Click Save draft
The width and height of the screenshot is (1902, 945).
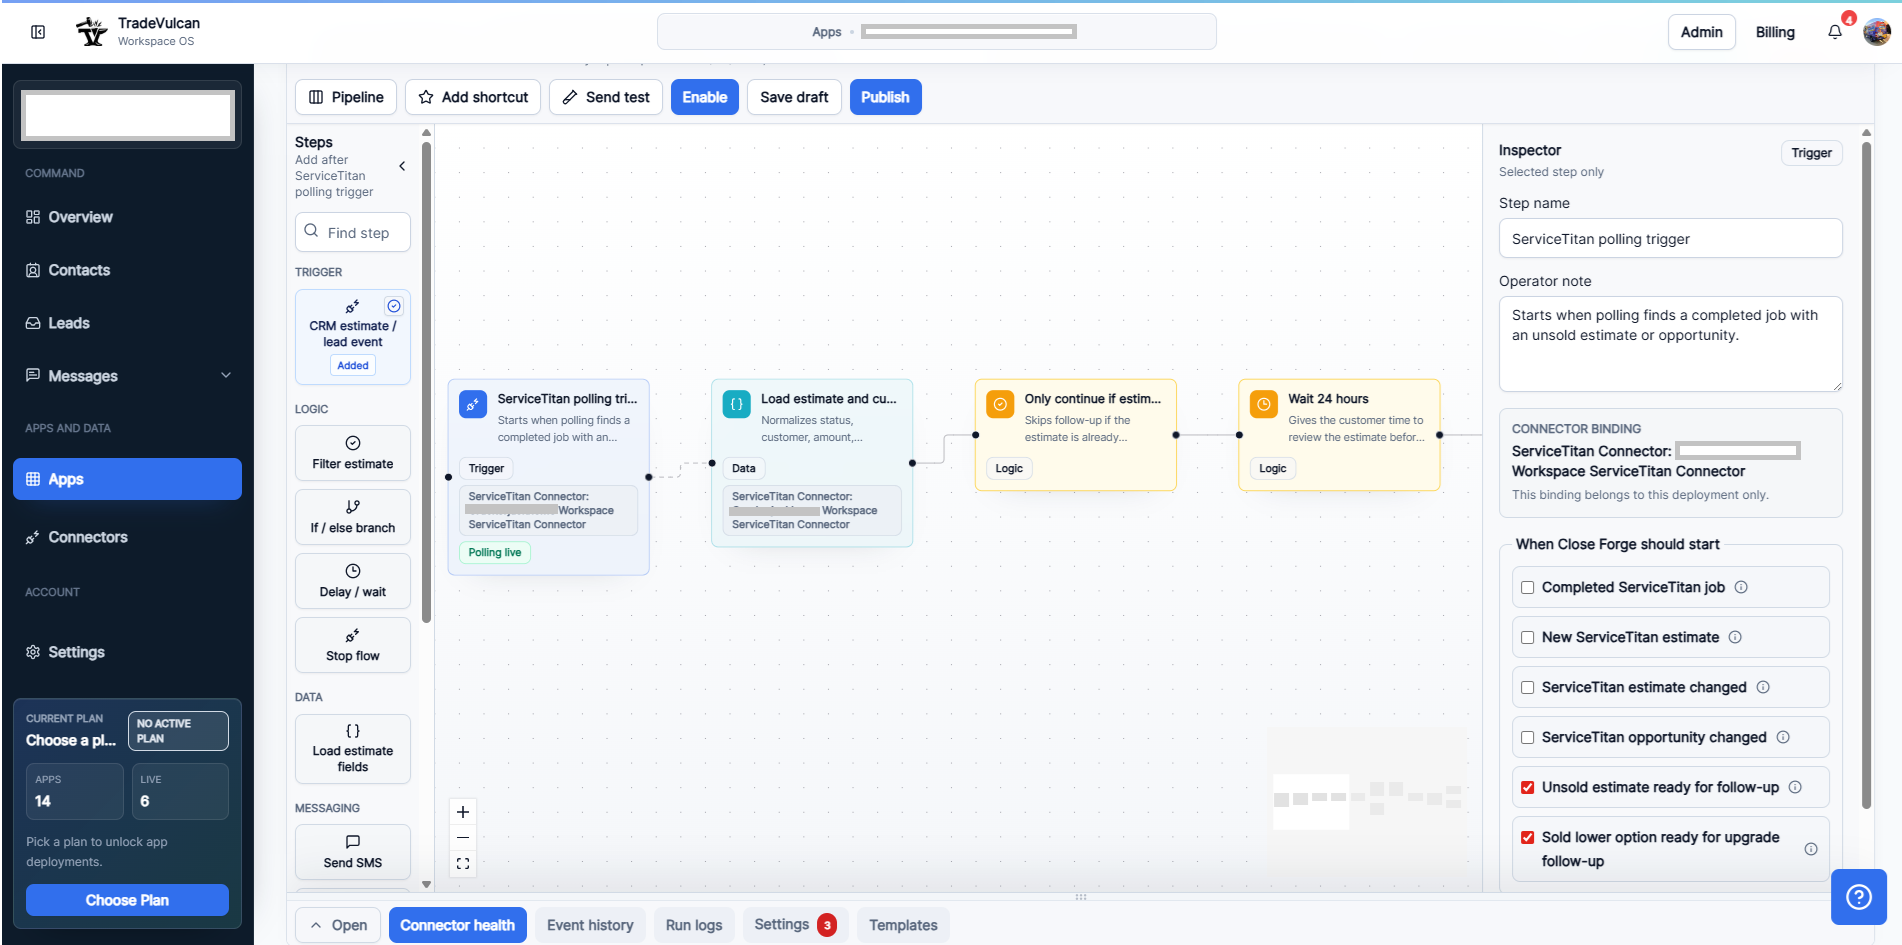[x=794, y=97]
